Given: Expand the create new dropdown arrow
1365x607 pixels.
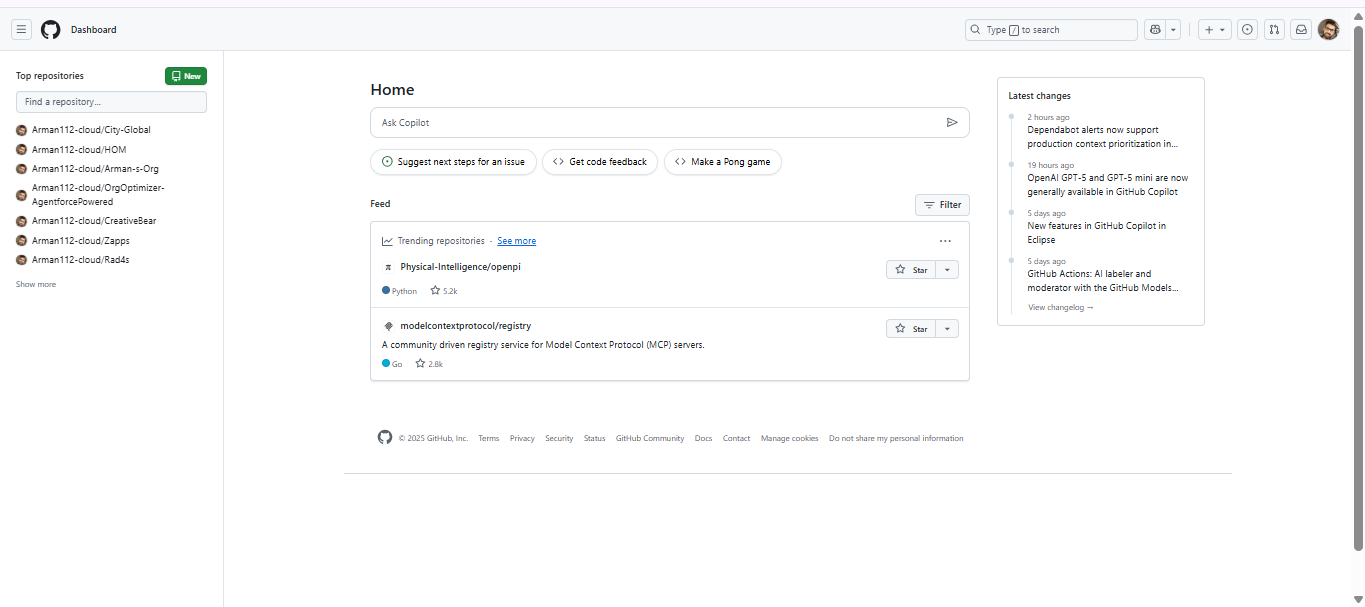Looking at the screenshot, I should tap(1222, 29).
